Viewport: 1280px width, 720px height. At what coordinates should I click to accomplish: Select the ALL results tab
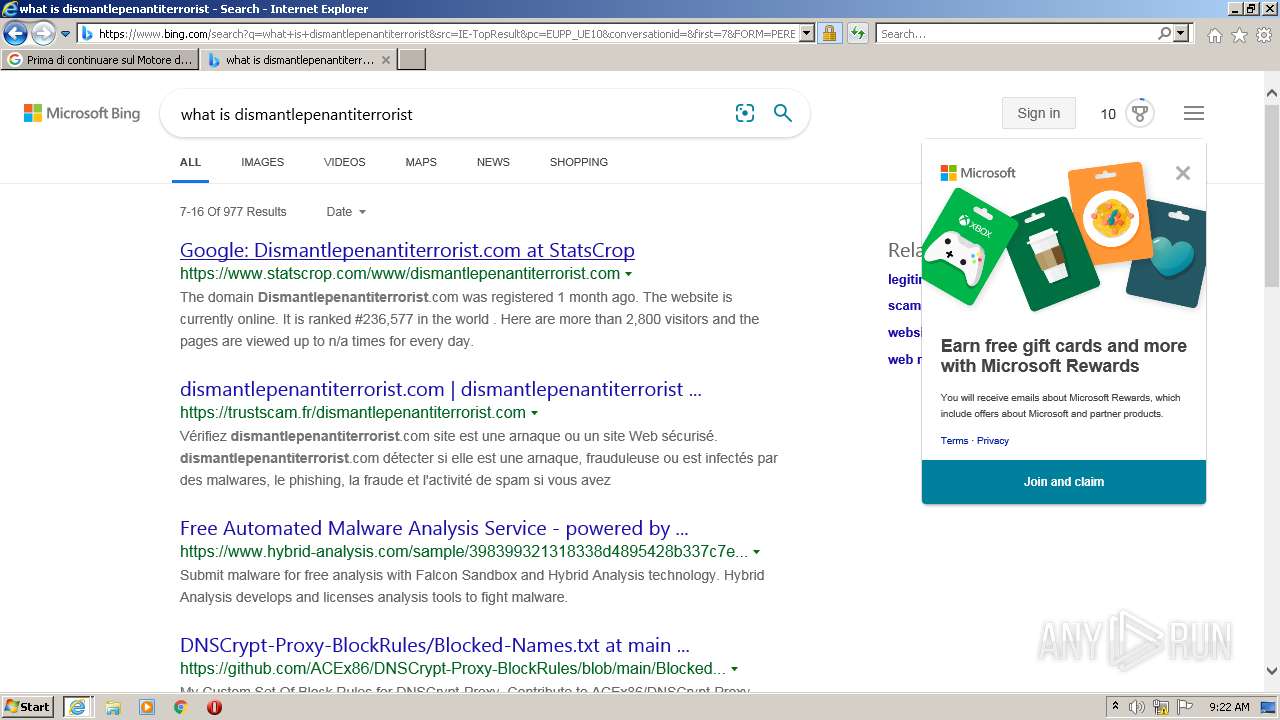click(x=190, y=162)
